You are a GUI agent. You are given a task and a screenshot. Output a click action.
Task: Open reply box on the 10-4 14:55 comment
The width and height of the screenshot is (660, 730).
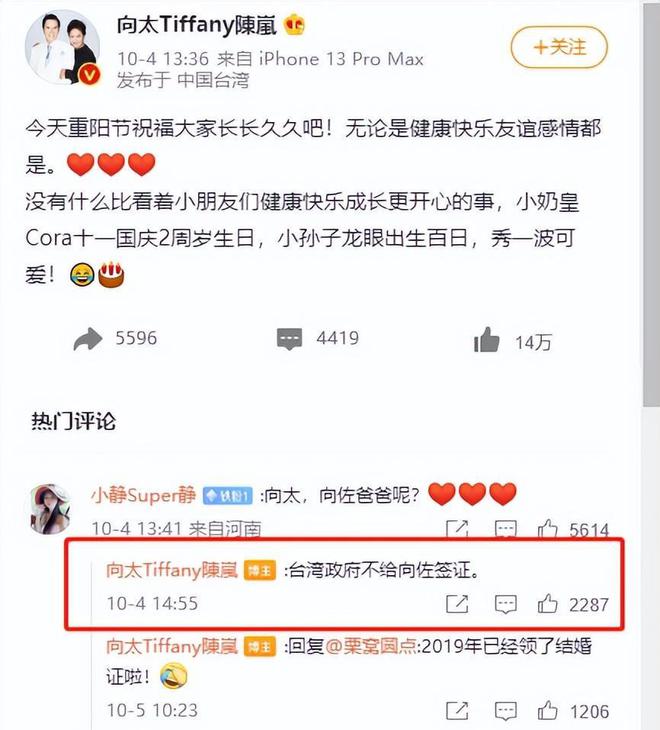[505, 604]
